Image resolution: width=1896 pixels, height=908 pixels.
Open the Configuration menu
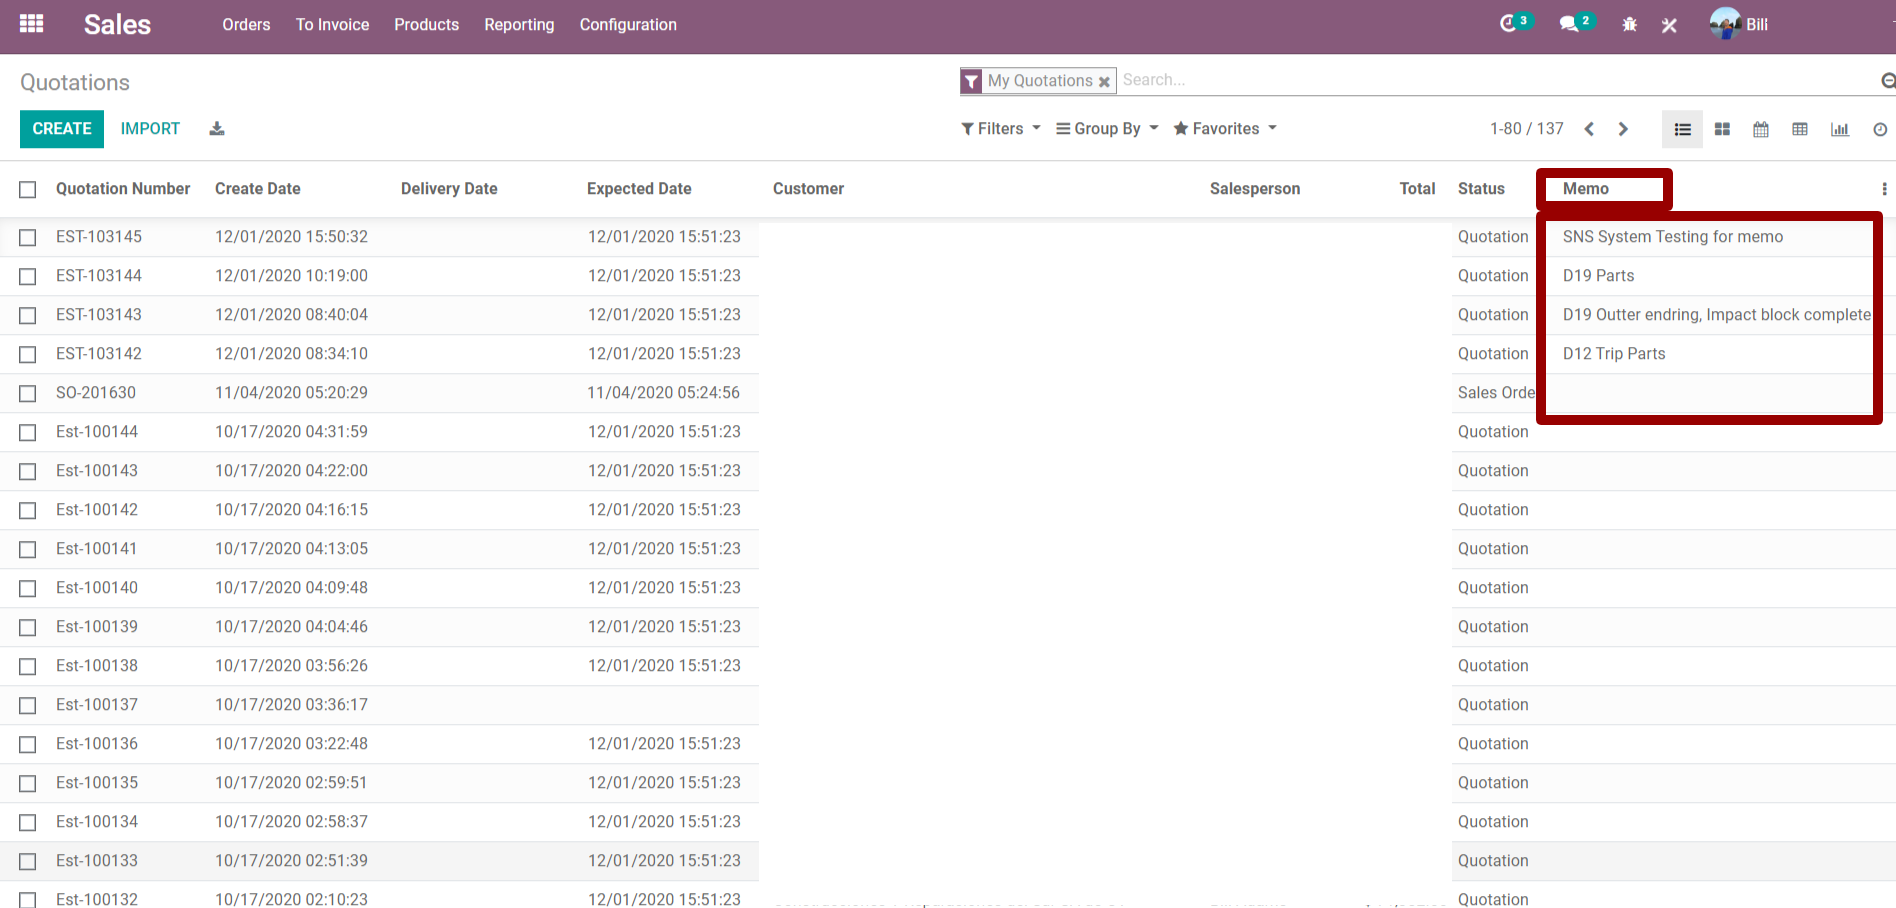(628, 25)
